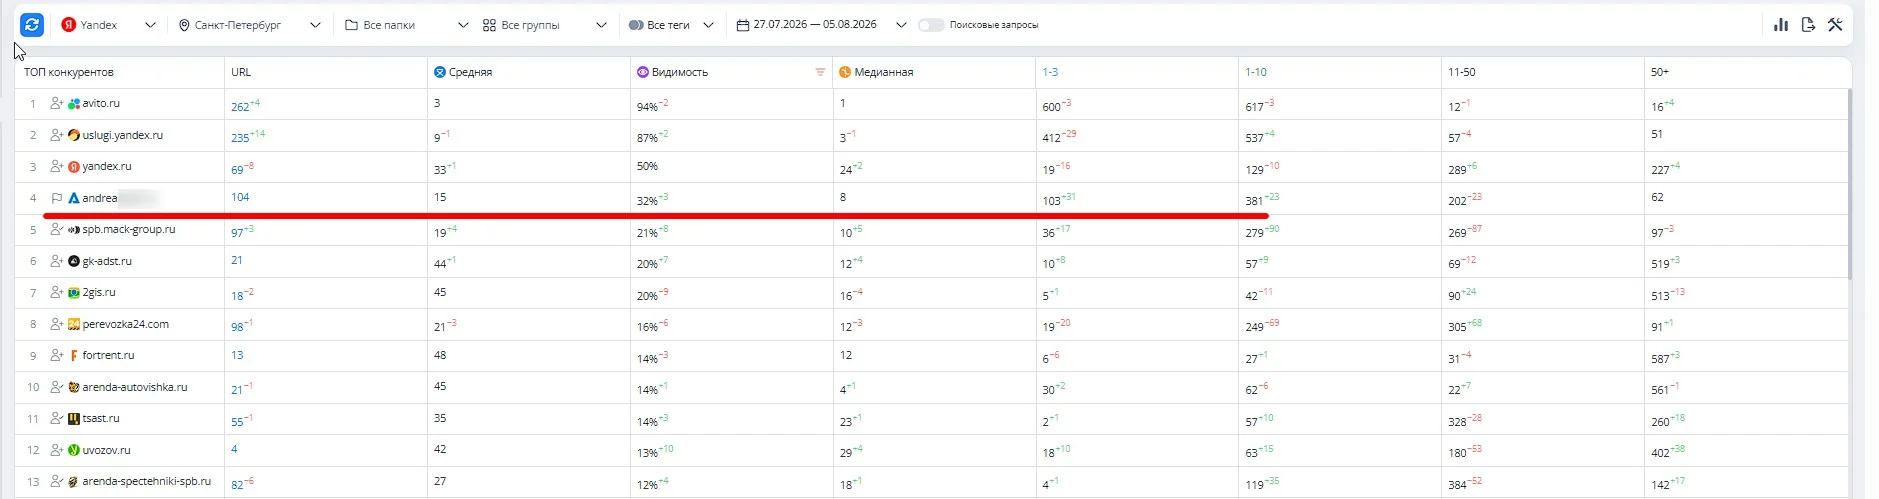Viewport: 1879px width, 499px height.
Task: Click the avito.ru favicon
Action: (x=74, y=103)
